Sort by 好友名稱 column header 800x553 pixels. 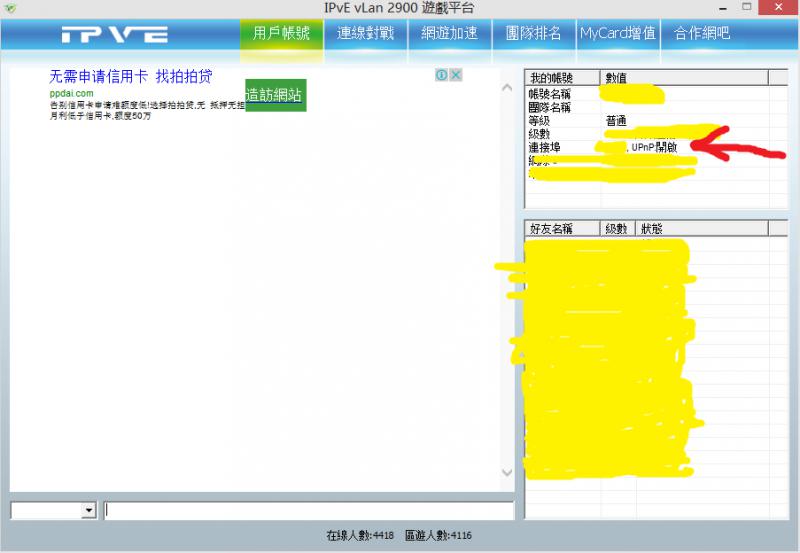562,228
